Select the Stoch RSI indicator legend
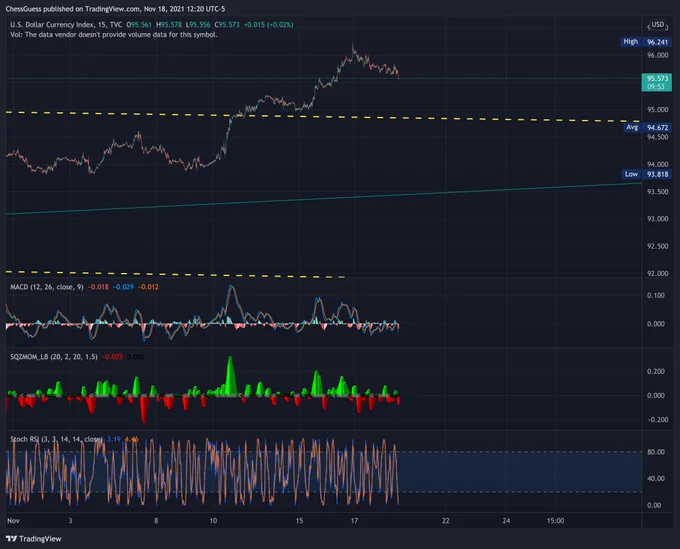Viewport: 680px width, 549px height. point(56,439)
